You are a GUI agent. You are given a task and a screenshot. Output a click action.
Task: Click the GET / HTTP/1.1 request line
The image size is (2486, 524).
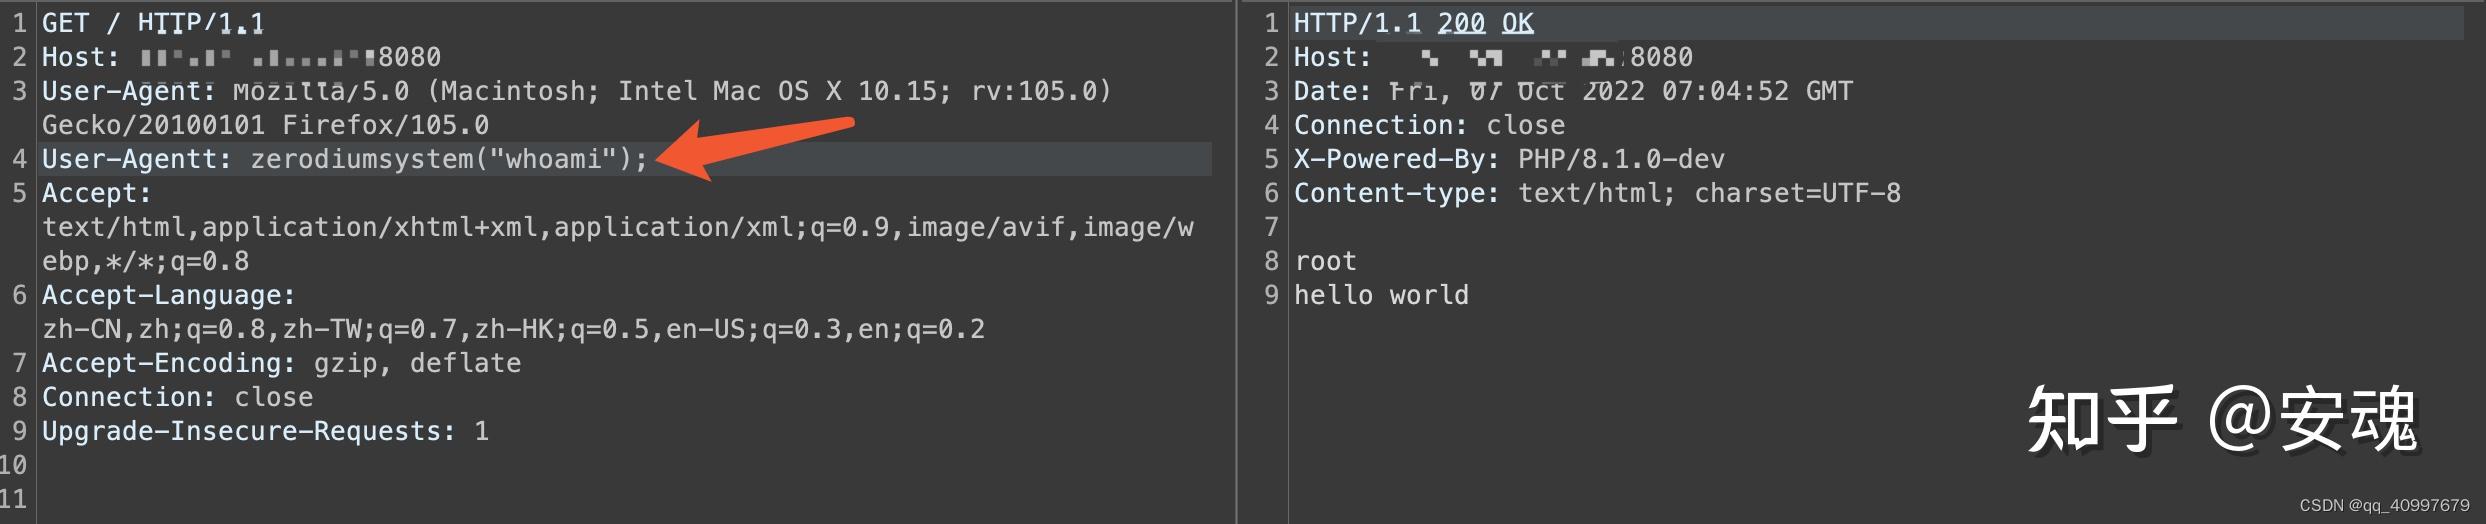(x=153, y=23)
